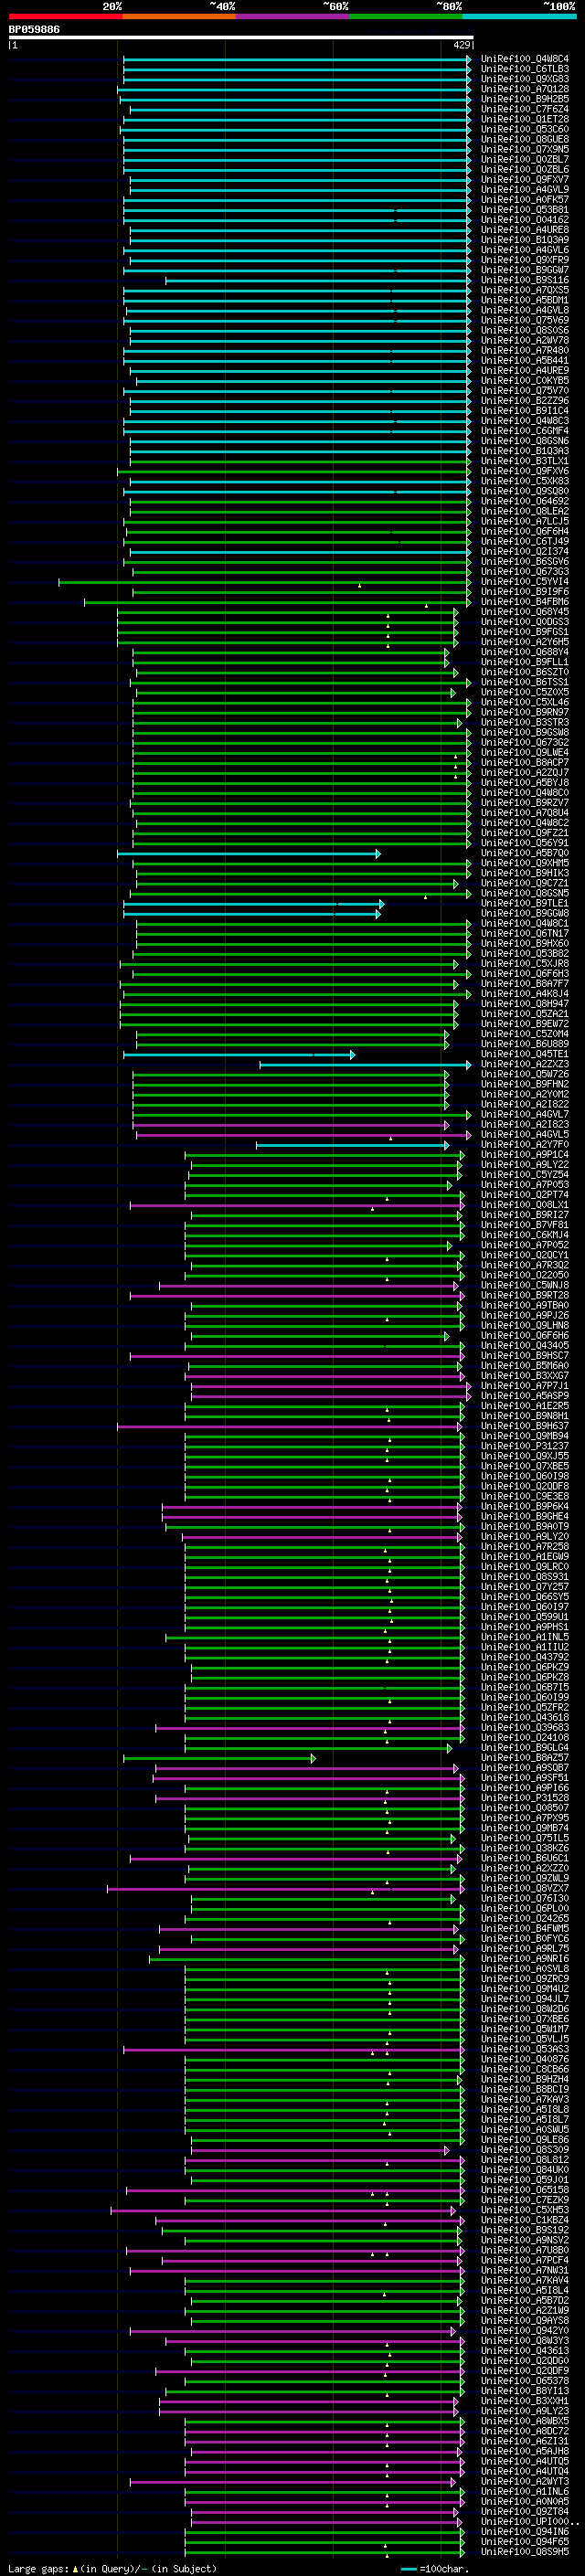Click the UniRef100_Q9LWE4 label
Screen dimensions: 585x2576
[x=525, y=752]
